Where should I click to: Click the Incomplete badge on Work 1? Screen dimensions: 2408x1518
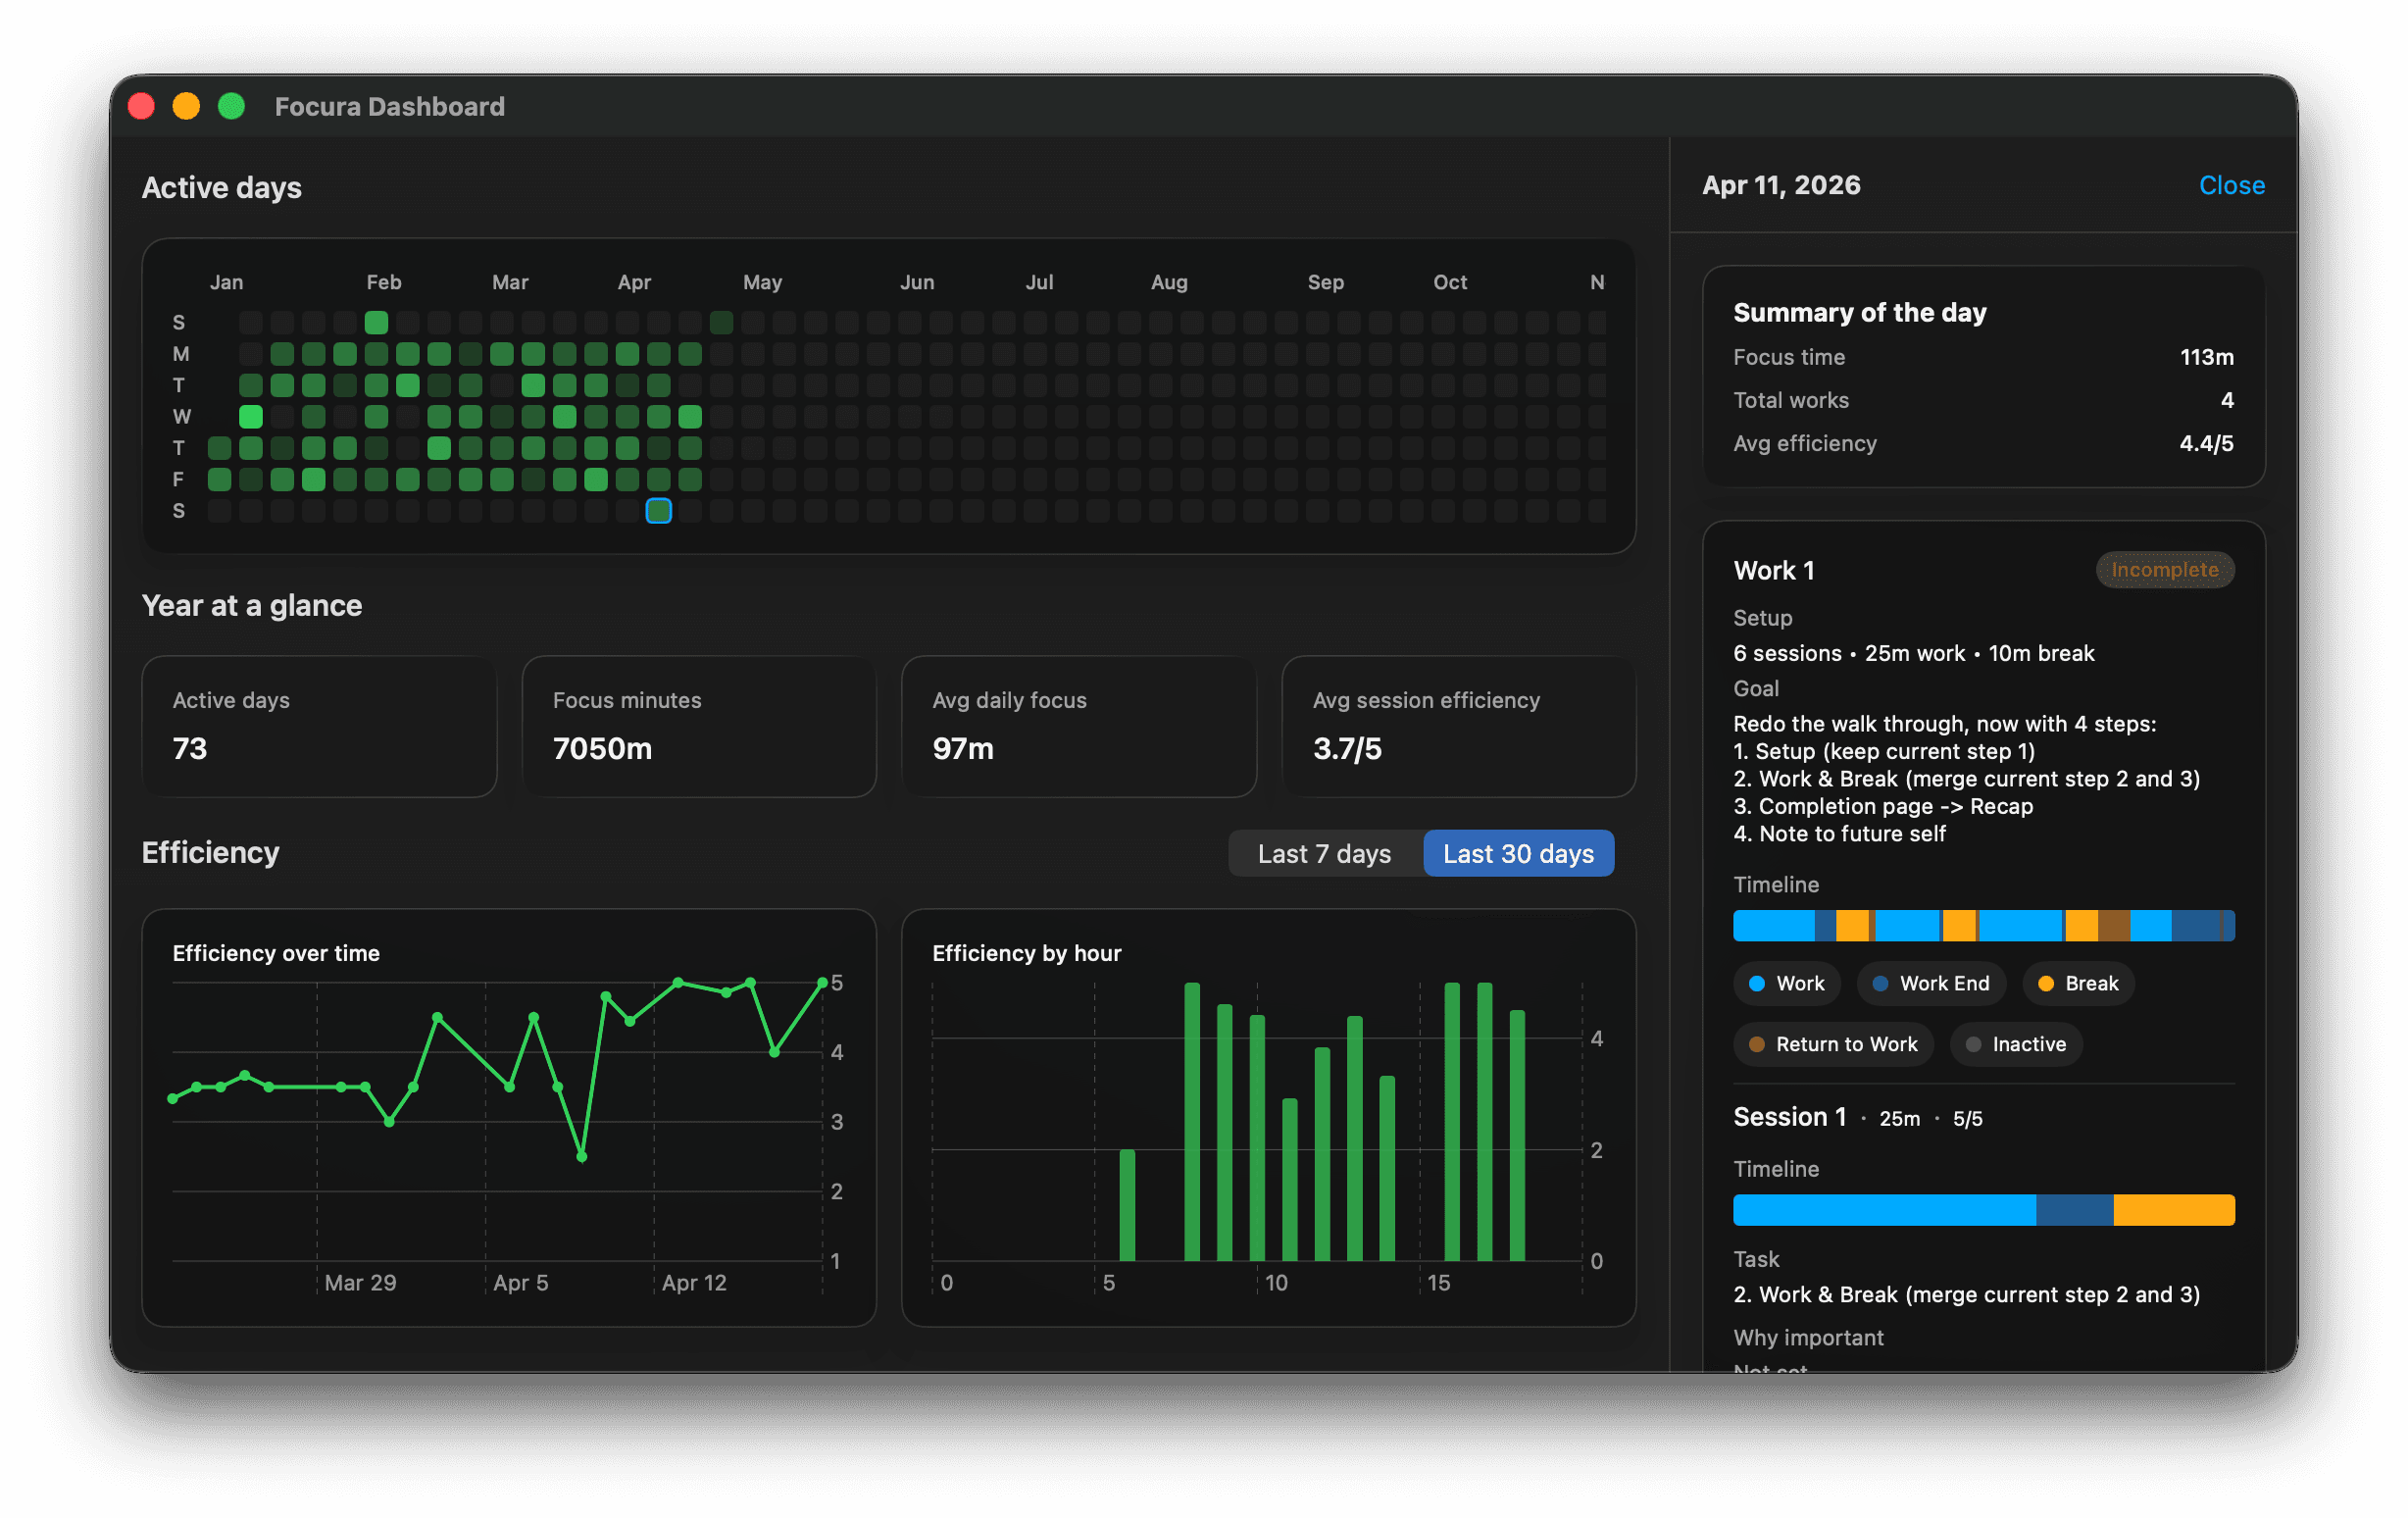[x=2164, y=570]
